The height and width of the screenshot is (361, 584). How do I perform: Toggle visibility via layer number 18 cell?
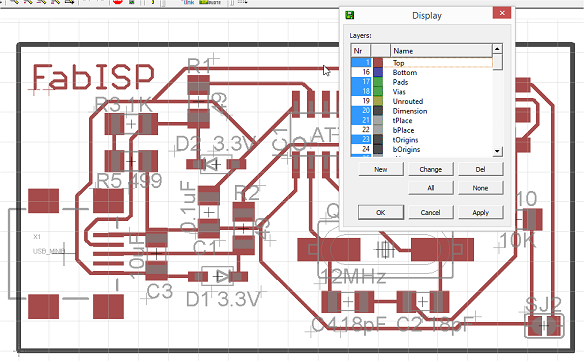tap(361, 92)
